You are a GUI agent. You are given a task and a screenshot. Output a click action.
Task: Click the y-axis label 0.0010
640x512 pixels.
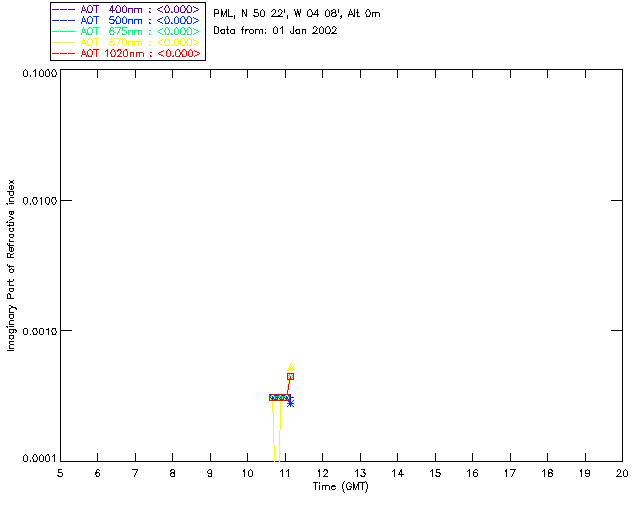[40, 331]
